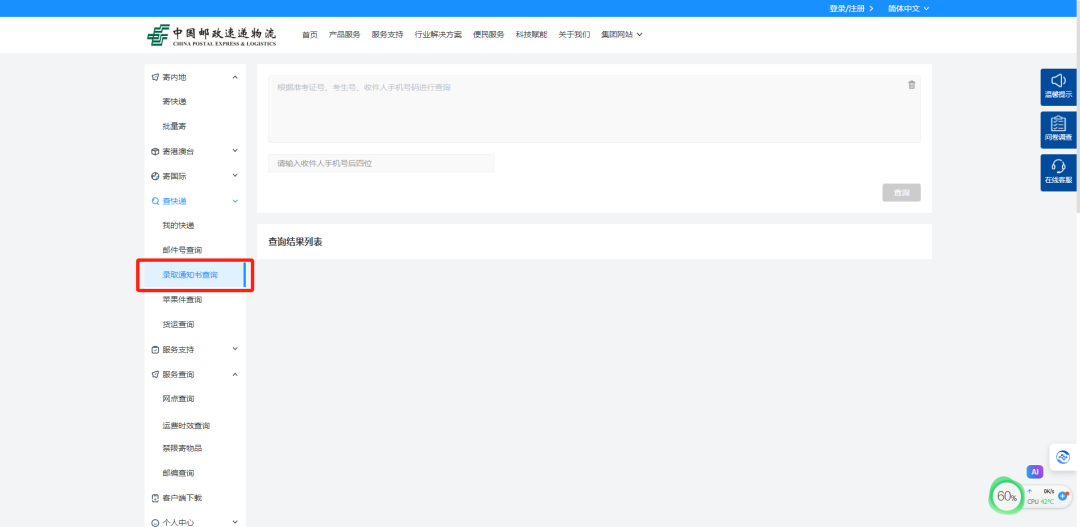This screenshot has width=1080, height=527.
Task: Click the 查询 button
Action: coord(901,193)
